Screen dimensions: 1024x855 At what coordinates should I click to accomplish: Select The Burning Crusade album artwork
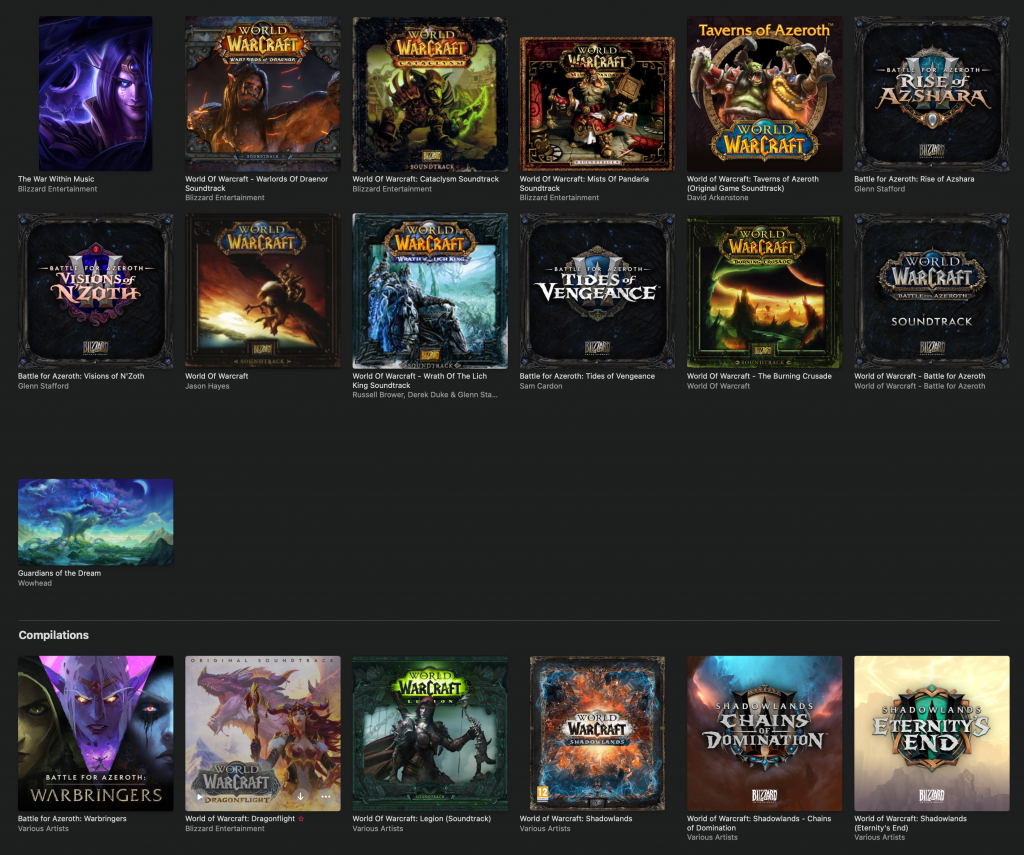coord(764,291)
